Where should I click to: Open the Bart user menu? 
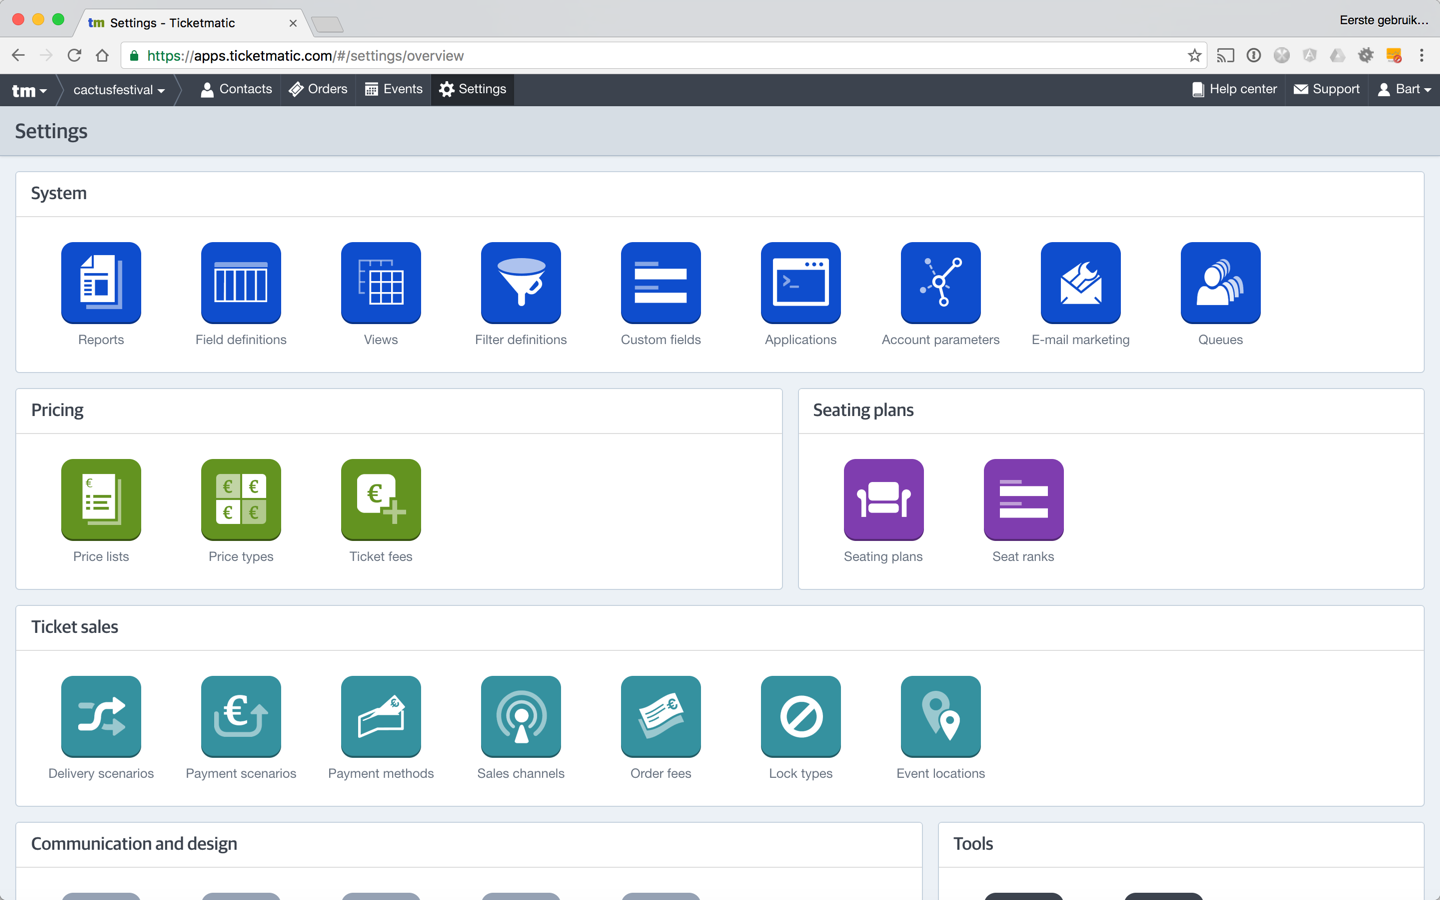tap(1404, 89)
